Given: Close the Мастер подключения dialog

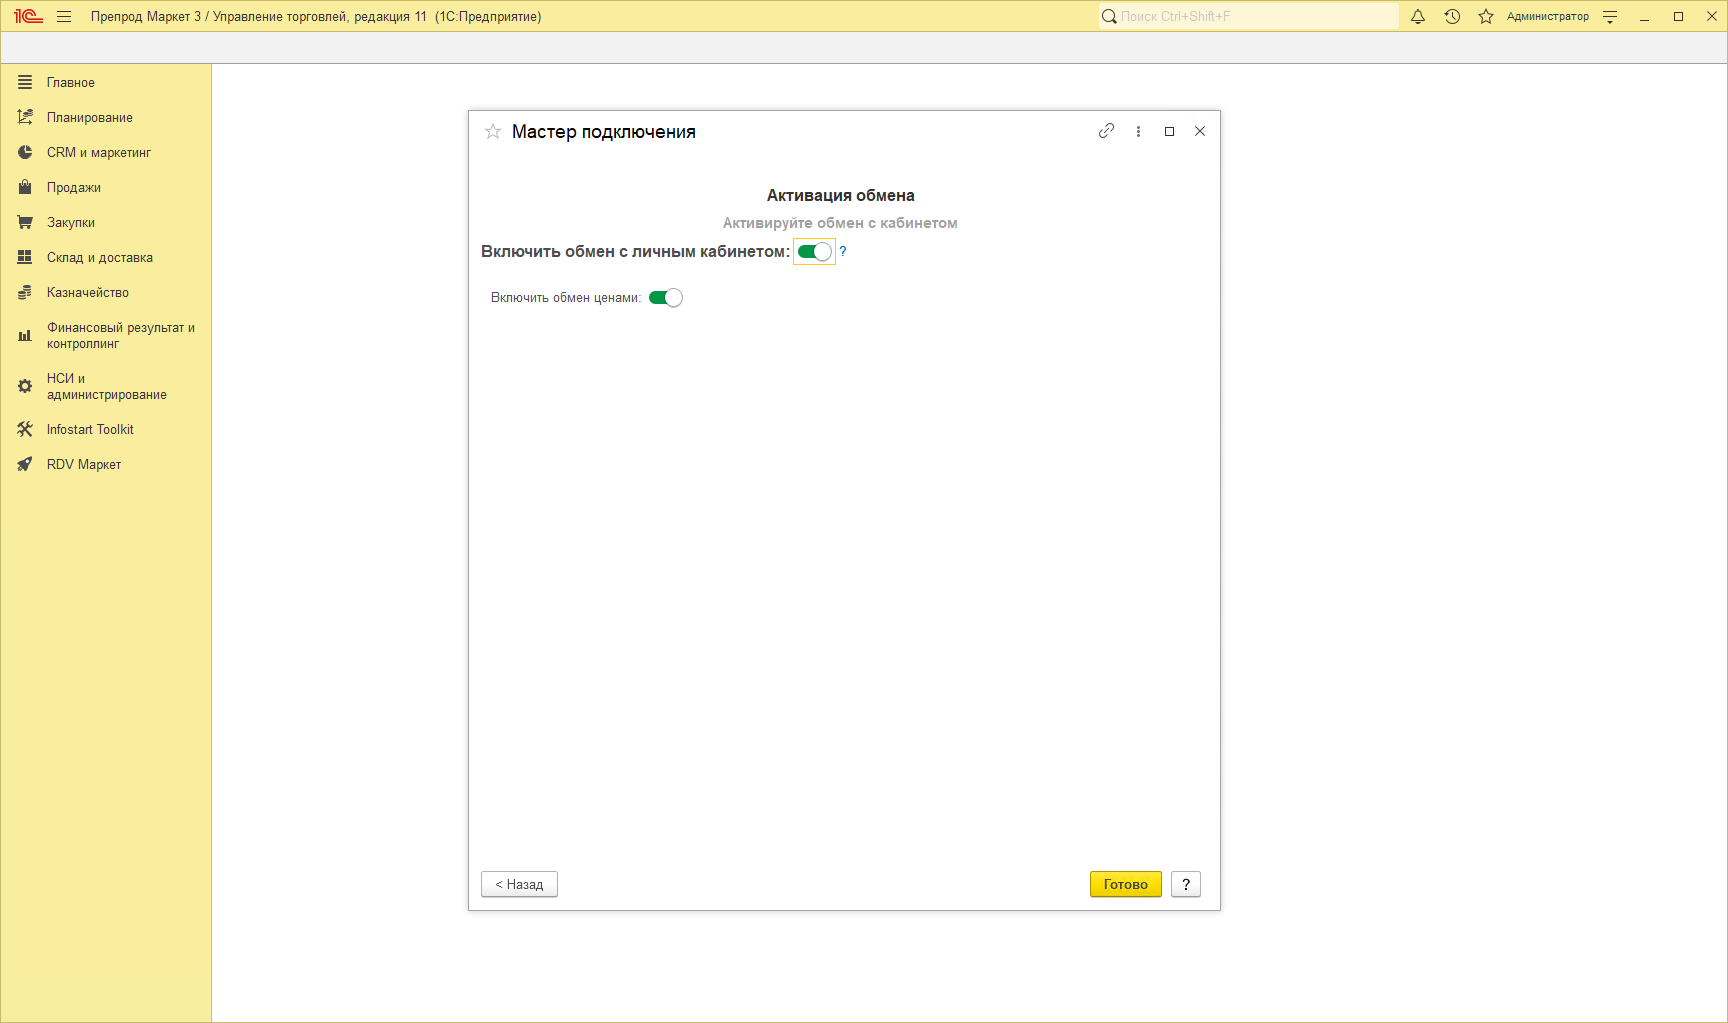Looking at the screenshot, I should tap(1200, 131).
